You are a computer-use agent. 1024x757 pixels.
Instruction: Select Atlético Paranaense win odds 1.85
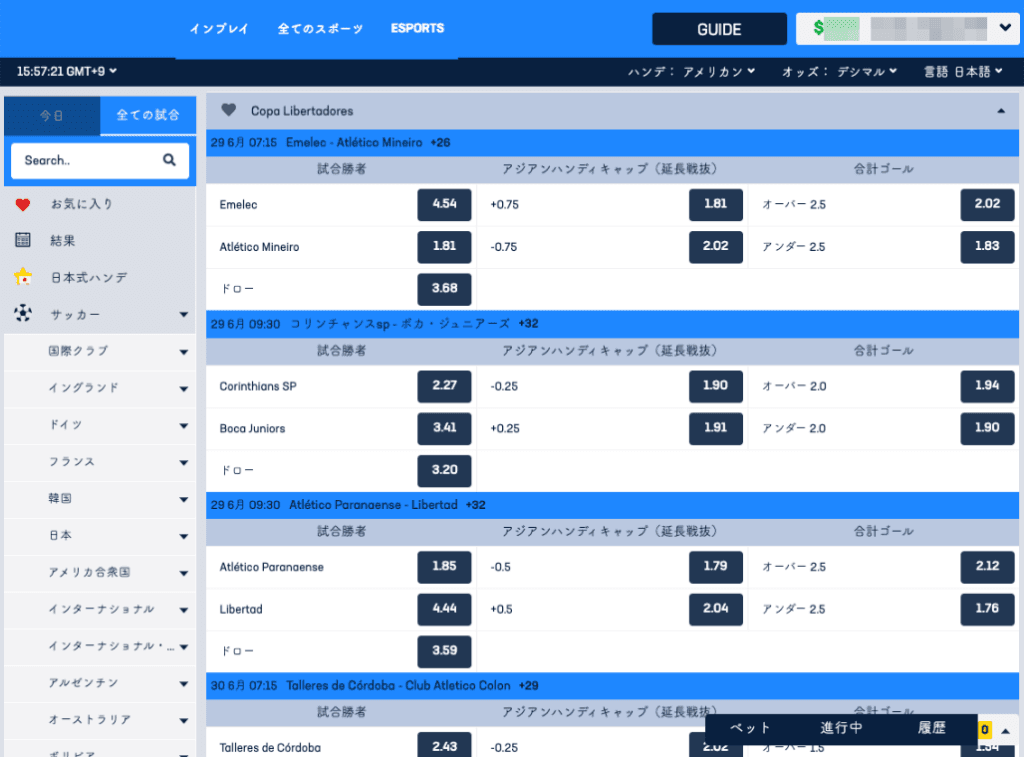(444, 567)
